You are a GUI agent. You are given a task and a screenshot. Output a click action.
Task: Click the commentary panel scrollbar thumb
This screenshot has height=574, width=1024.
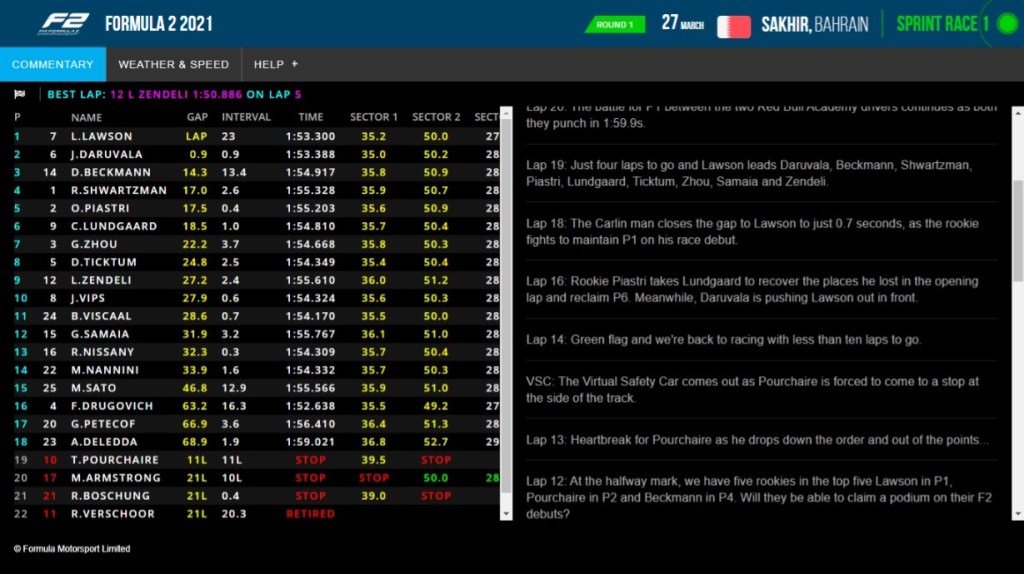1017,232
